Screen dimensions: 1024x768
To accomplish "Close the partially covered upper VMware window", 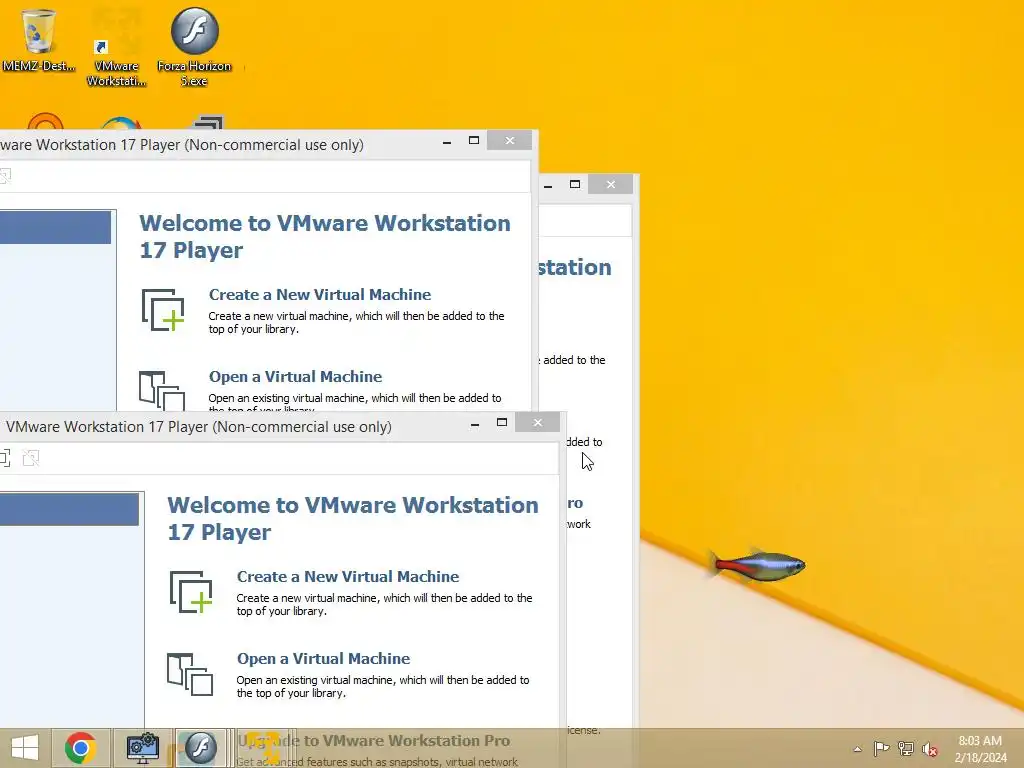I will [509, 140].
